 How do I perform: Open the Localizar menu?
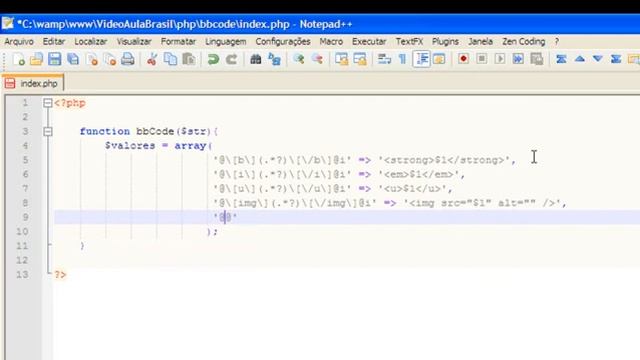coord(91,42)
